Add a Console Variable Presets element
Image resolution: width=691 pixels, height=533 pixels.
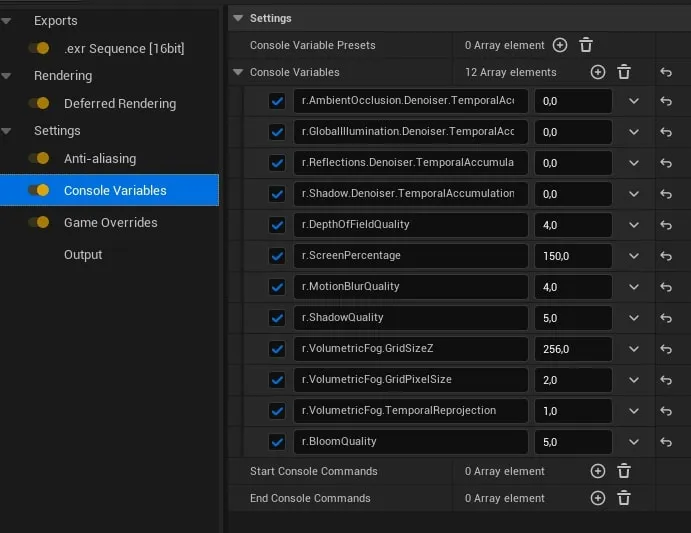point(560,45)
